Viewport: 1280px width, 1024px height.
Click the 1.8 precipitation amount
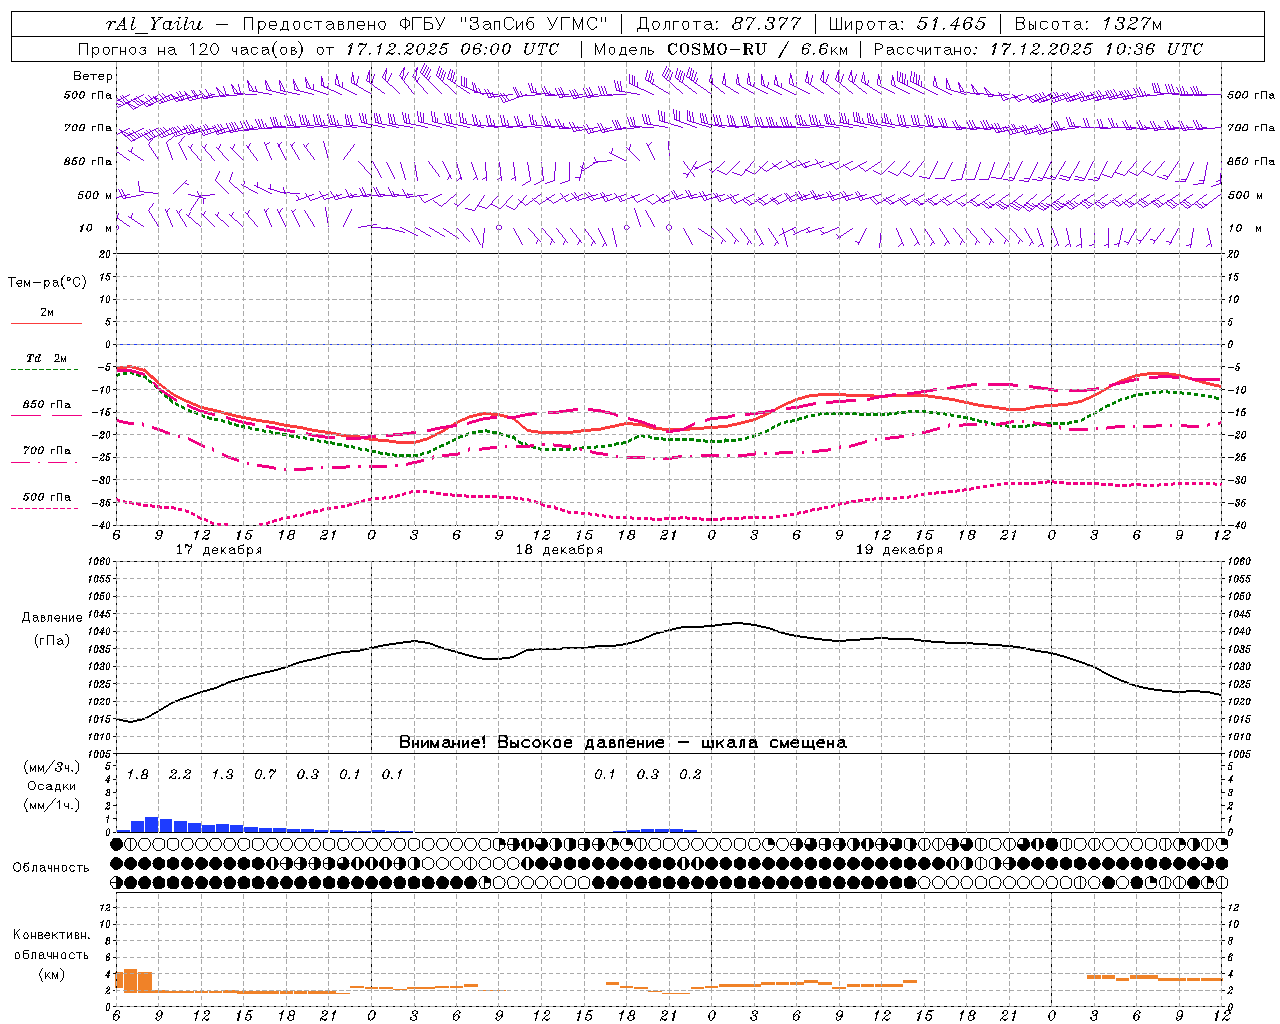tap(138, 775)
